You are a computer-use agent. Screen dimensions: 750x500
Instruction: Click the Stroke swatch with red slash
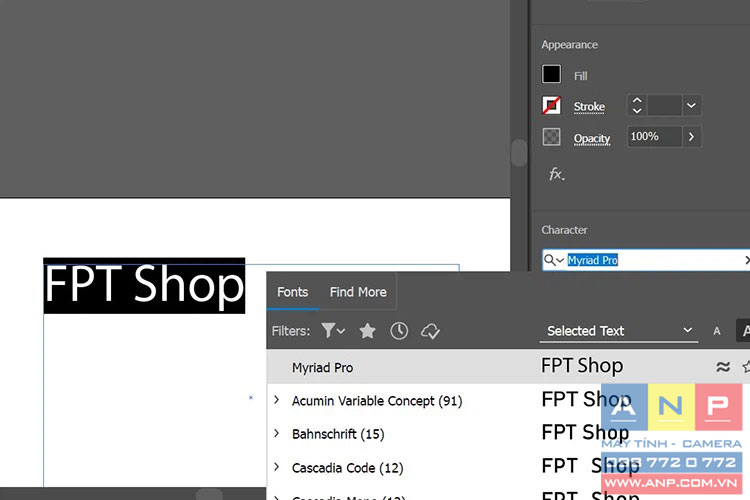[551, 106]
